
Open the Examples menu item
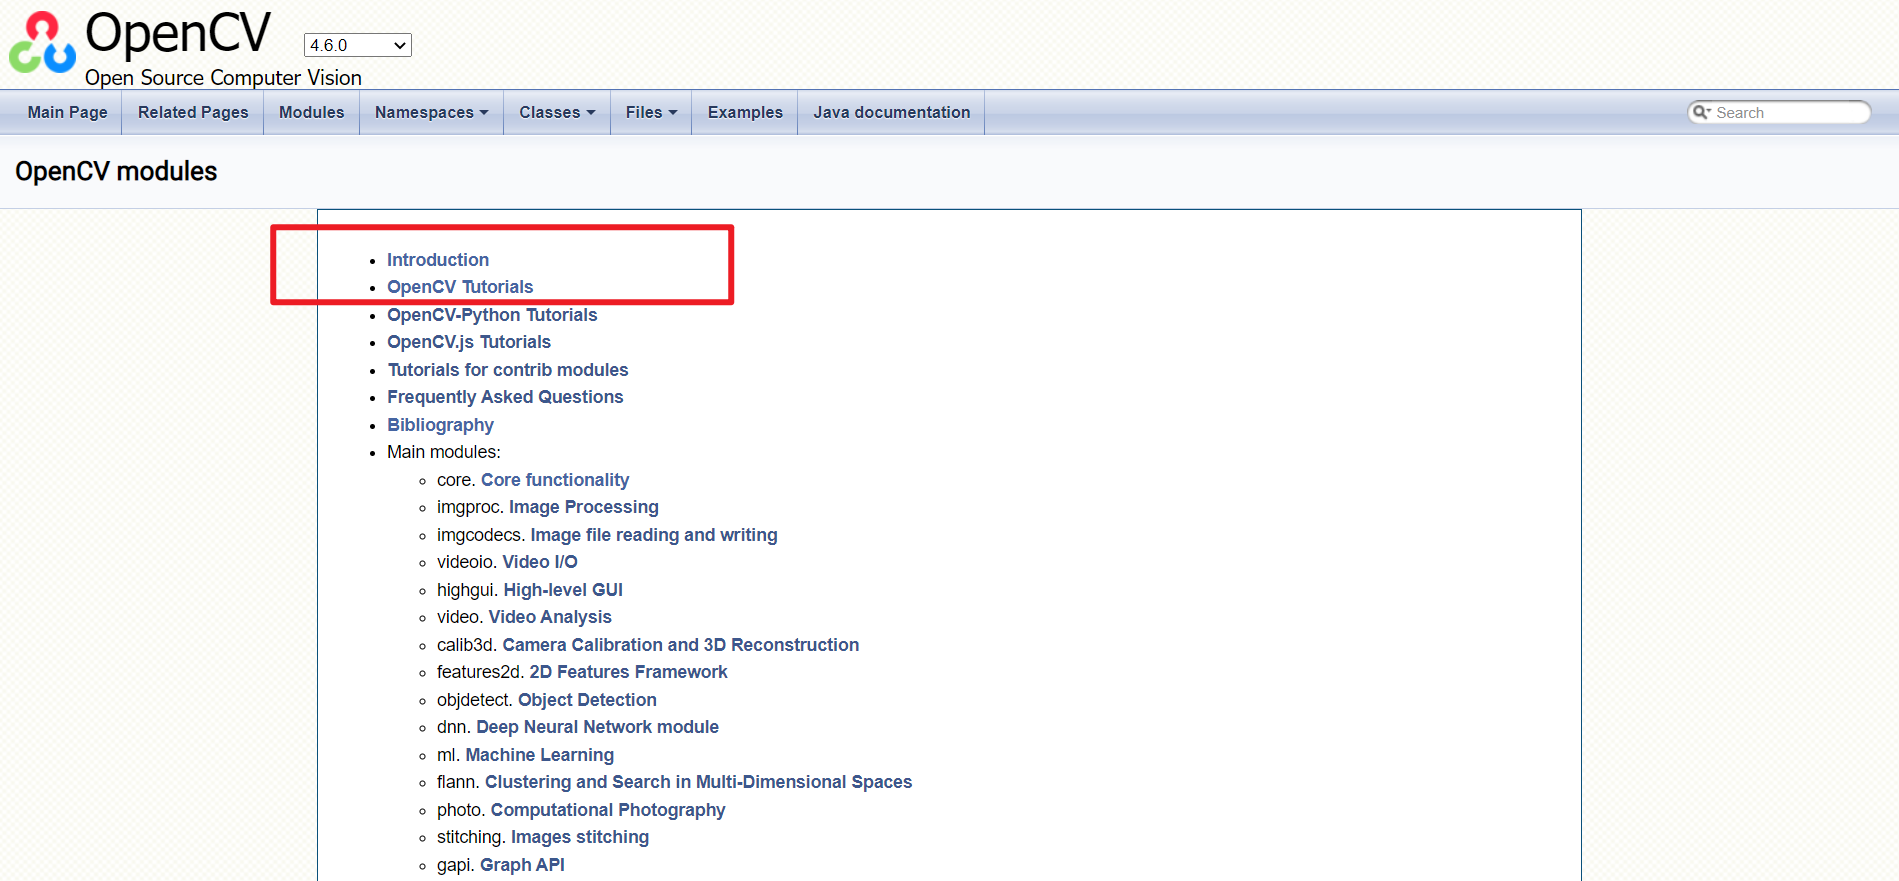pyautogui.click(x=745, y=112)
